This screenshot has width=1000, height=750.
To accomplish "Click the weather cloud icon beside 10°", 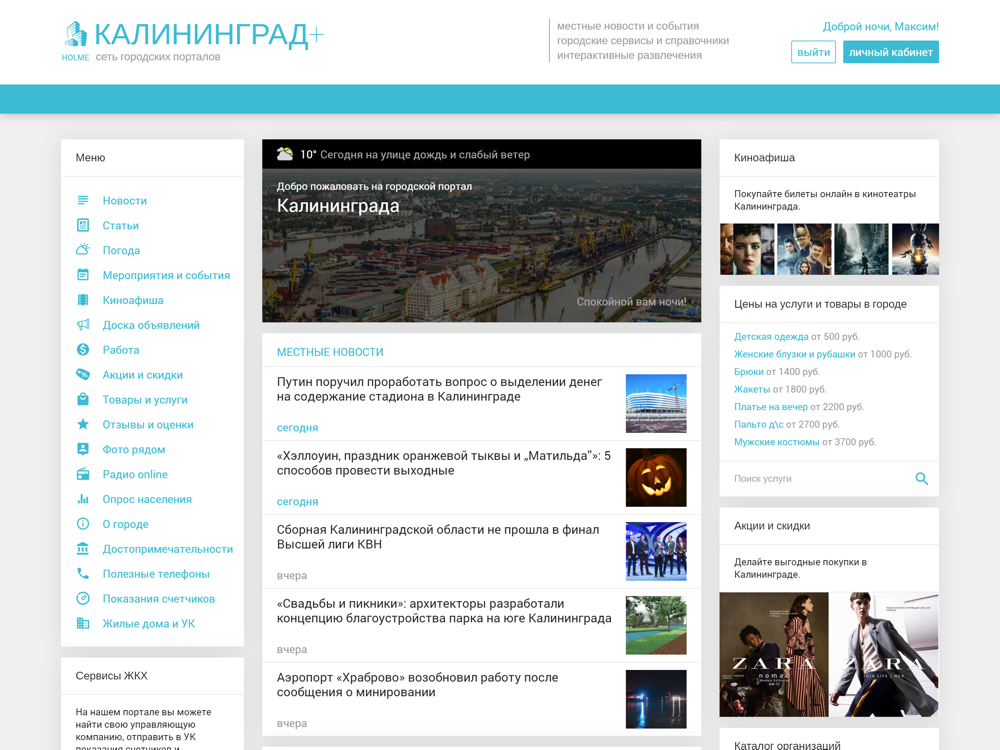I will pos(285,154).
